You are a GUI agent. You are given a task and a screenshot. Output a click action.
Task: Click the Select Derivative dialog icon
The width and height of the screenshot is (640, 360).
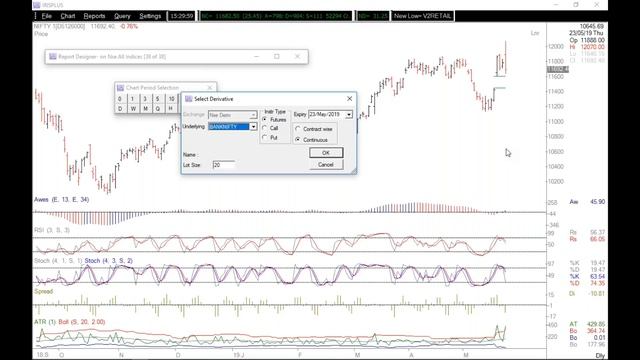click(188, 99)
